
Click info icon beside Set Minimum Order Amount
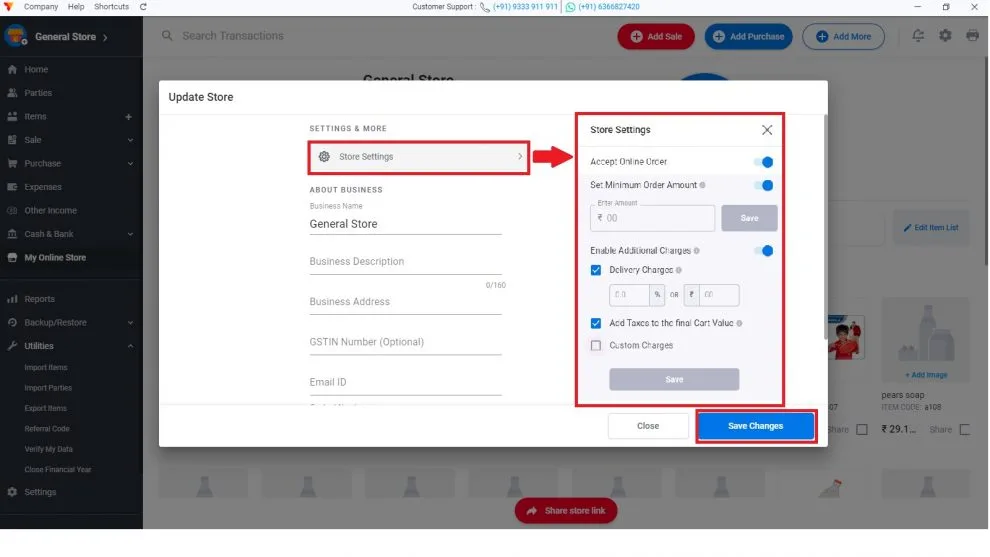pos(703,185)
